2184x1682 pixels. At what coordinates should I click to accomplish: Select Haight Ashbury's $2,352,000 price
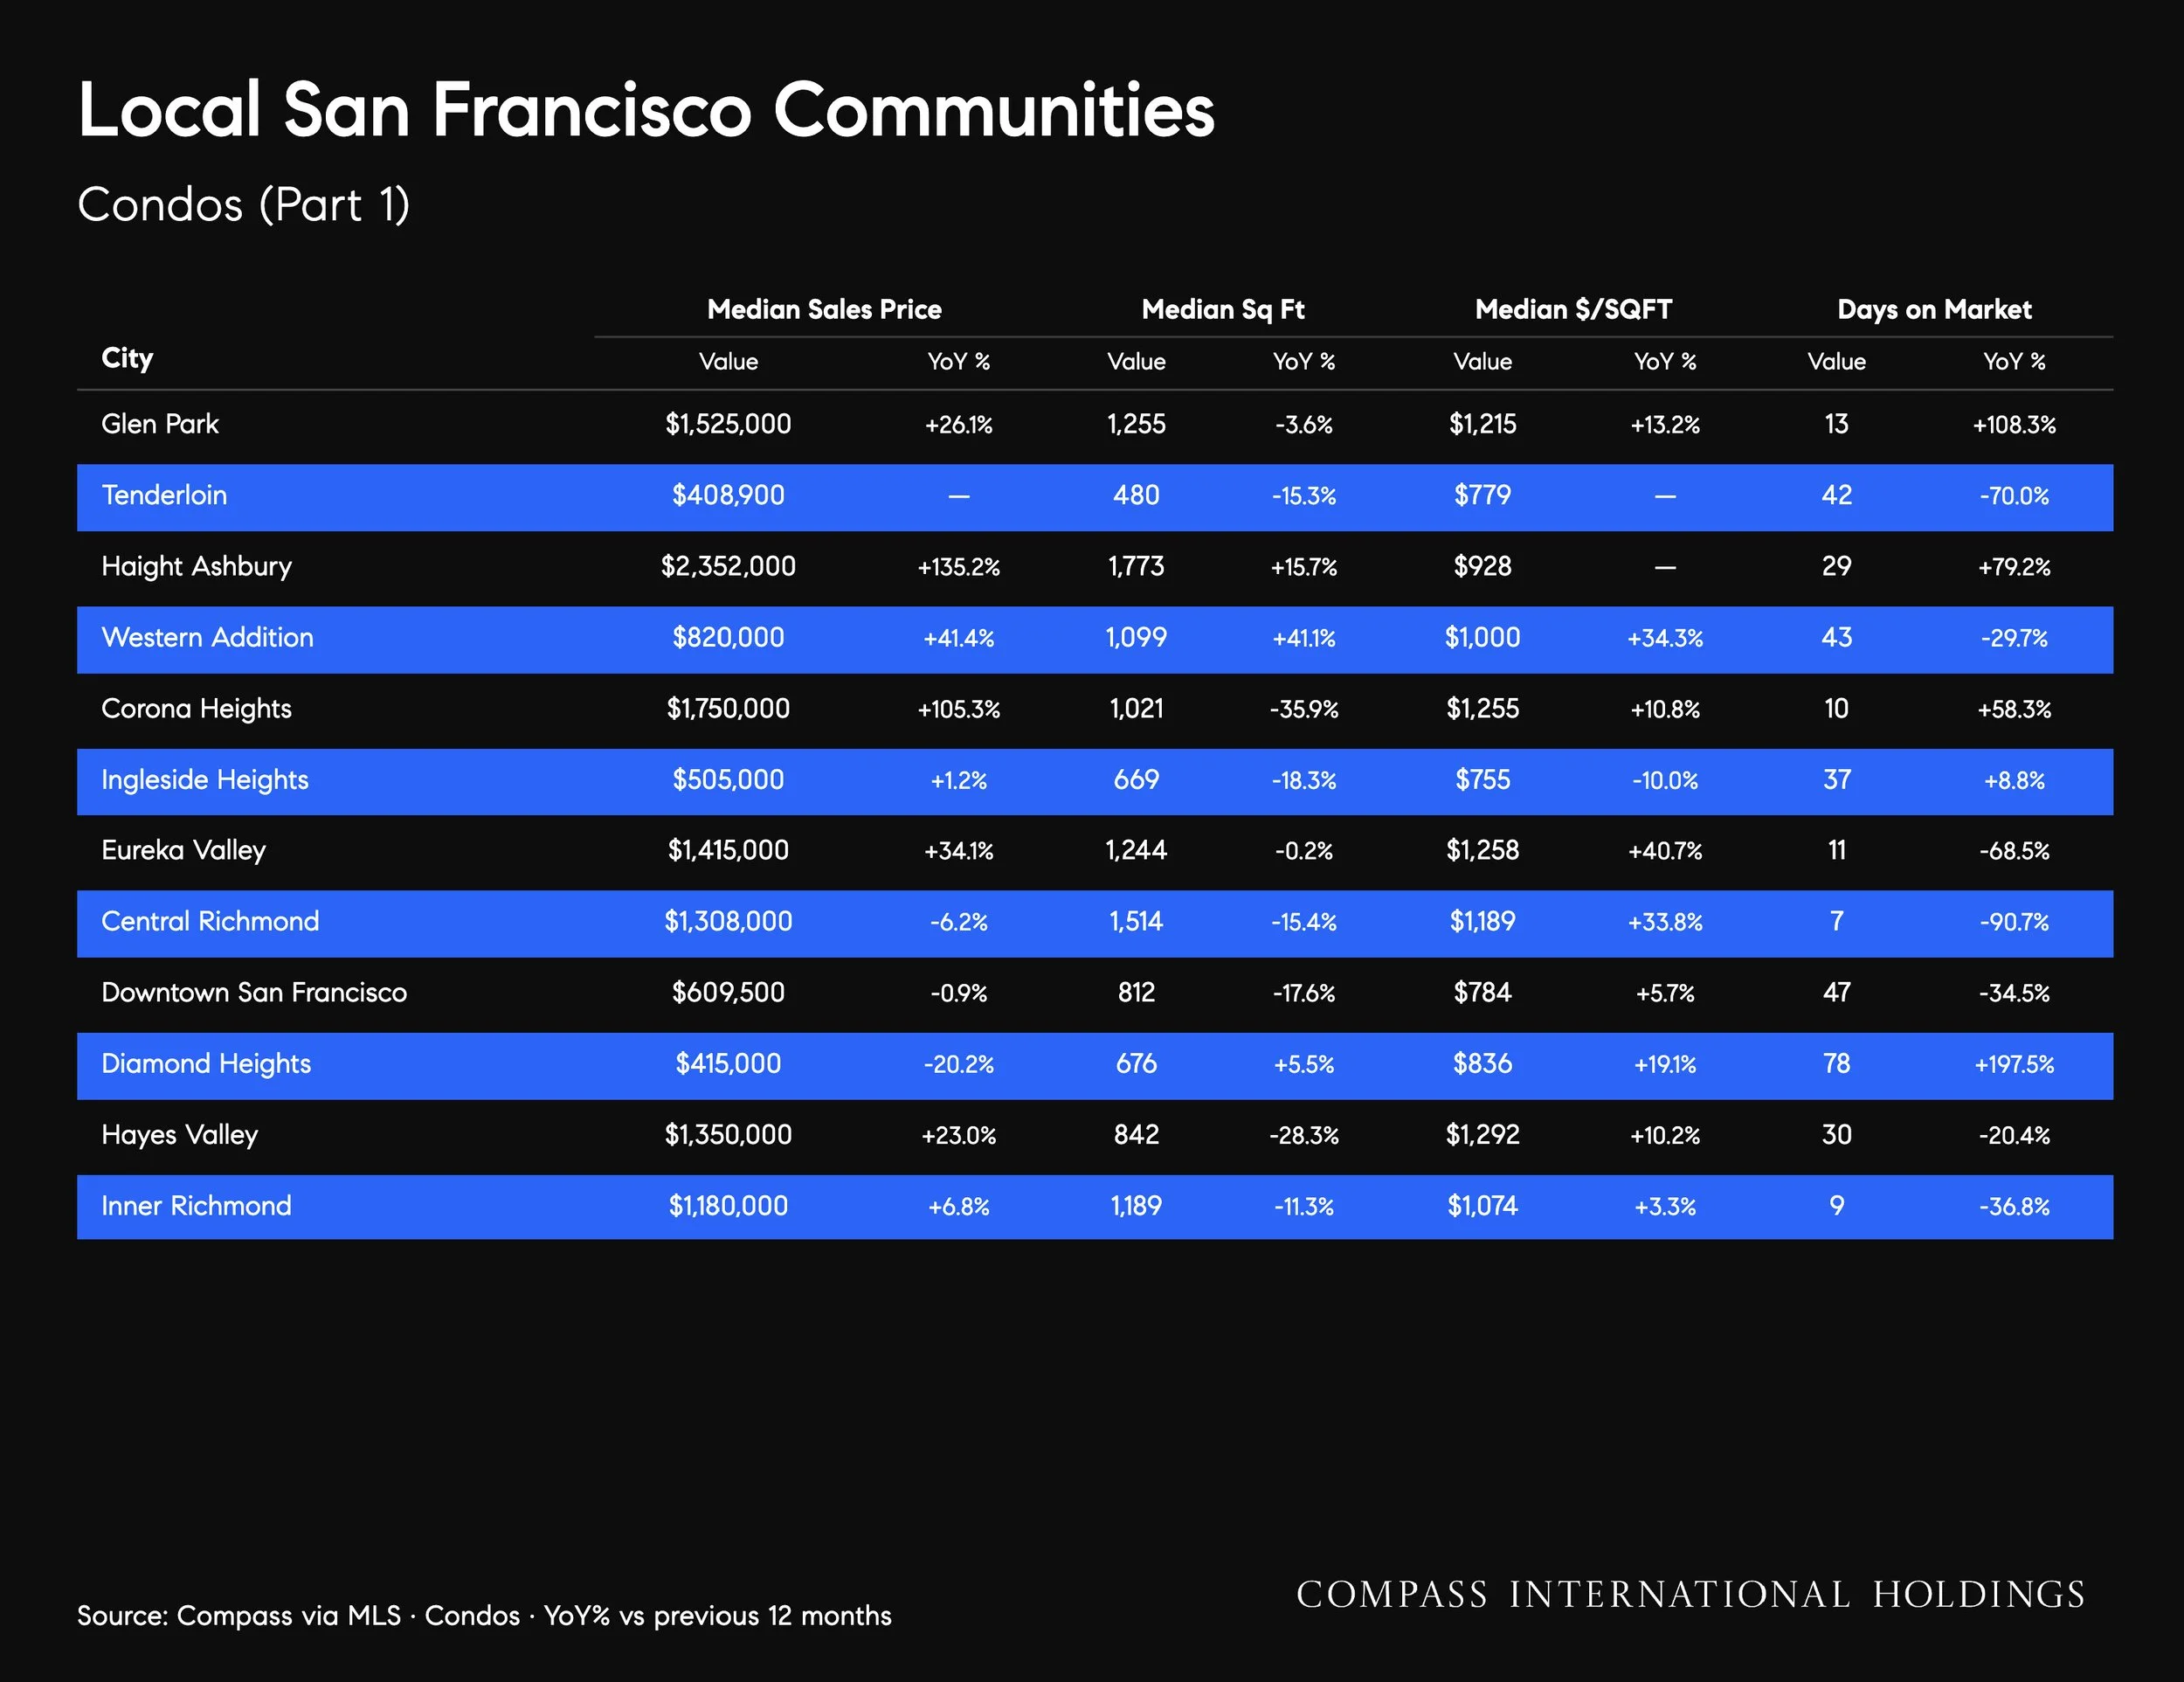[x=728, y=567]
